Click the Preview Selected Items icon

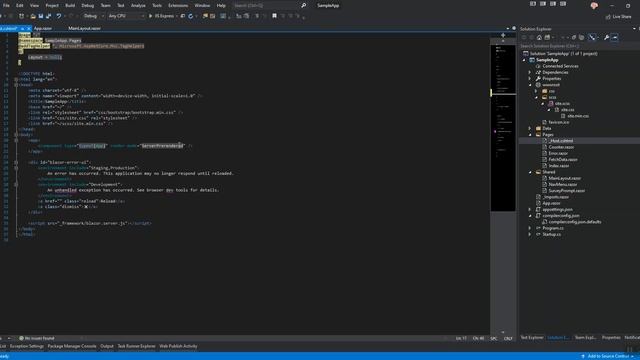(615, 38)
